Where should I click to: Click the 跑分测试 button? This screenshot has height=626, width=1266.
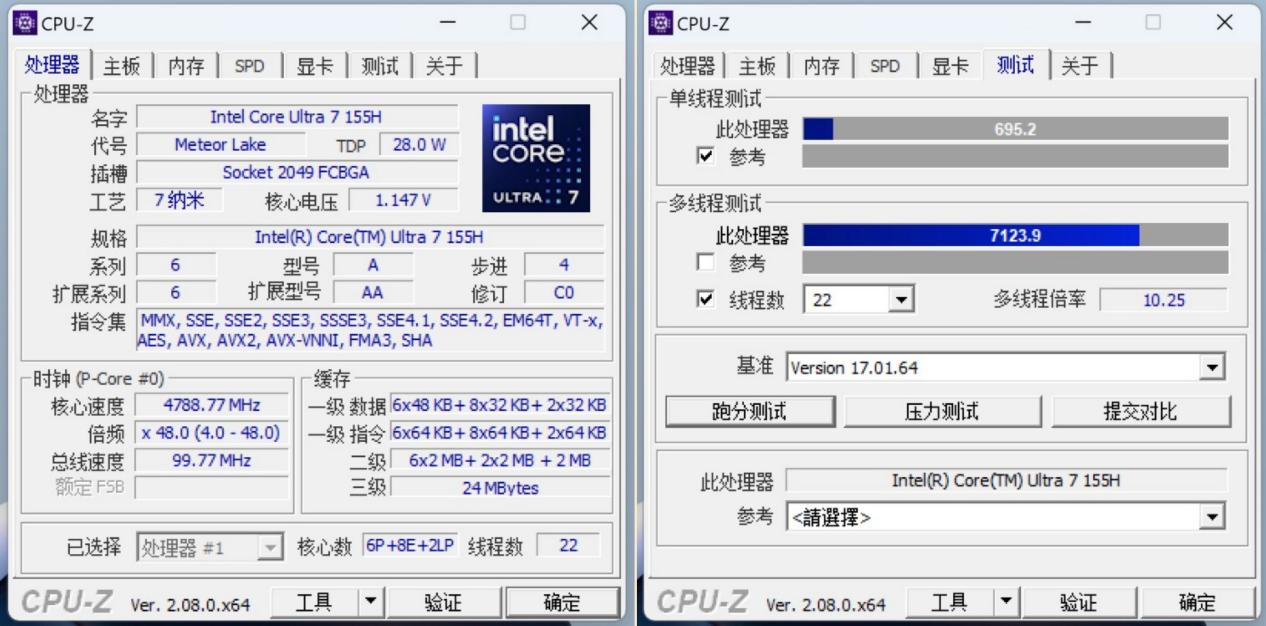pos(750,411)
